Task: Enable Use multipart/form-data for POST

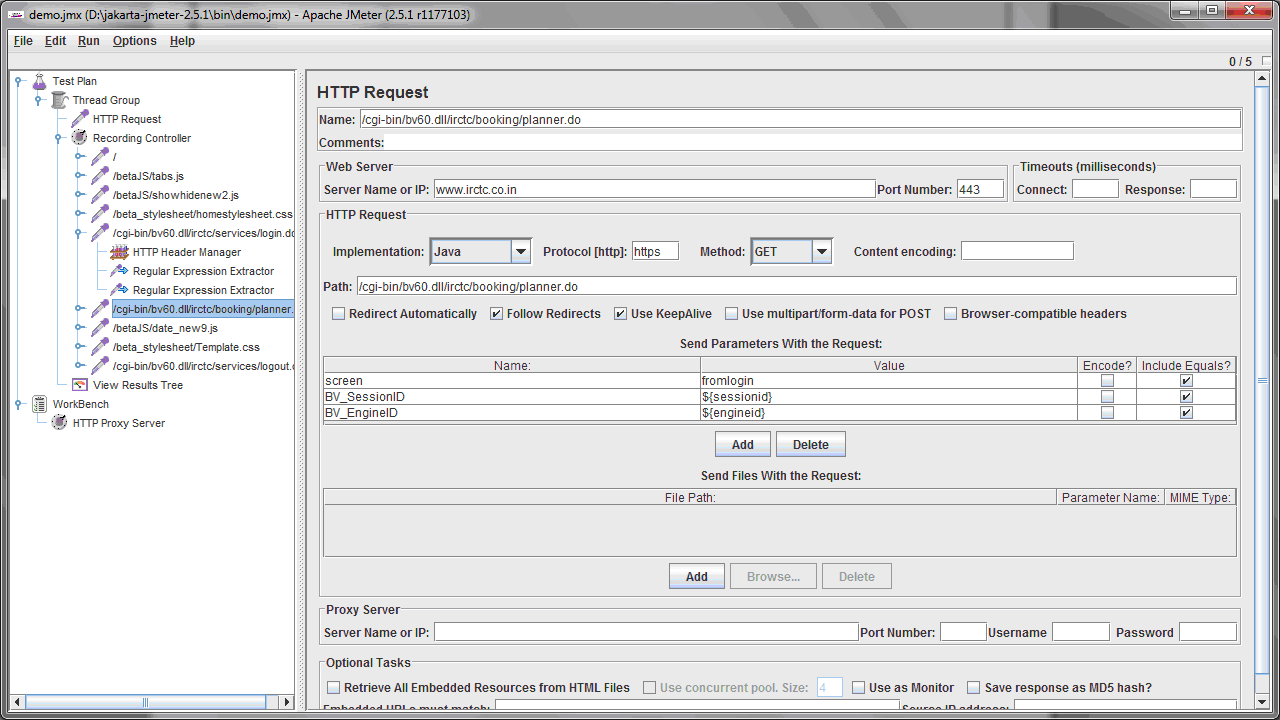Action: pos(732,314)
